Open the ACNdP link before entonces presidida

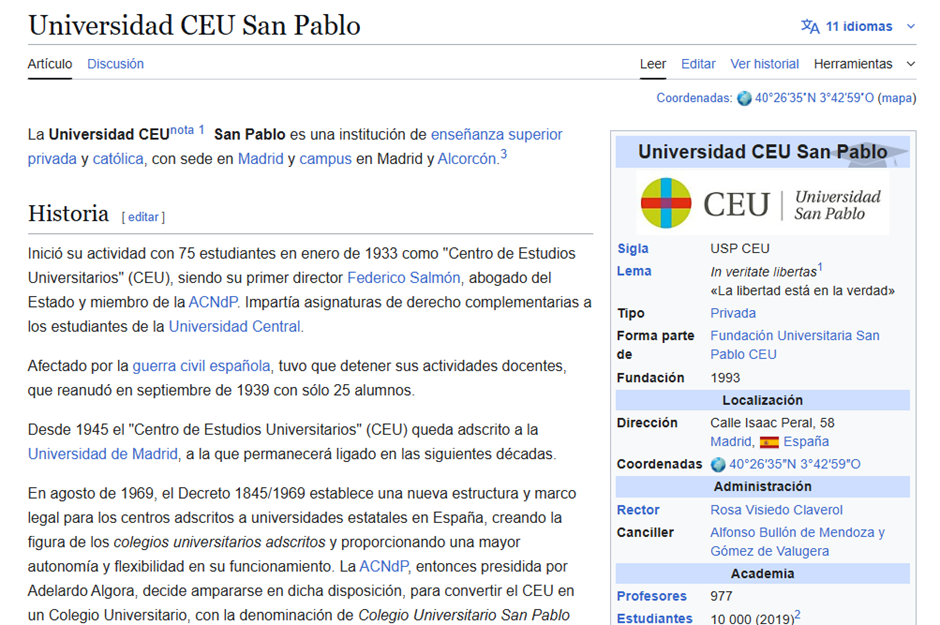pos(384,567)
